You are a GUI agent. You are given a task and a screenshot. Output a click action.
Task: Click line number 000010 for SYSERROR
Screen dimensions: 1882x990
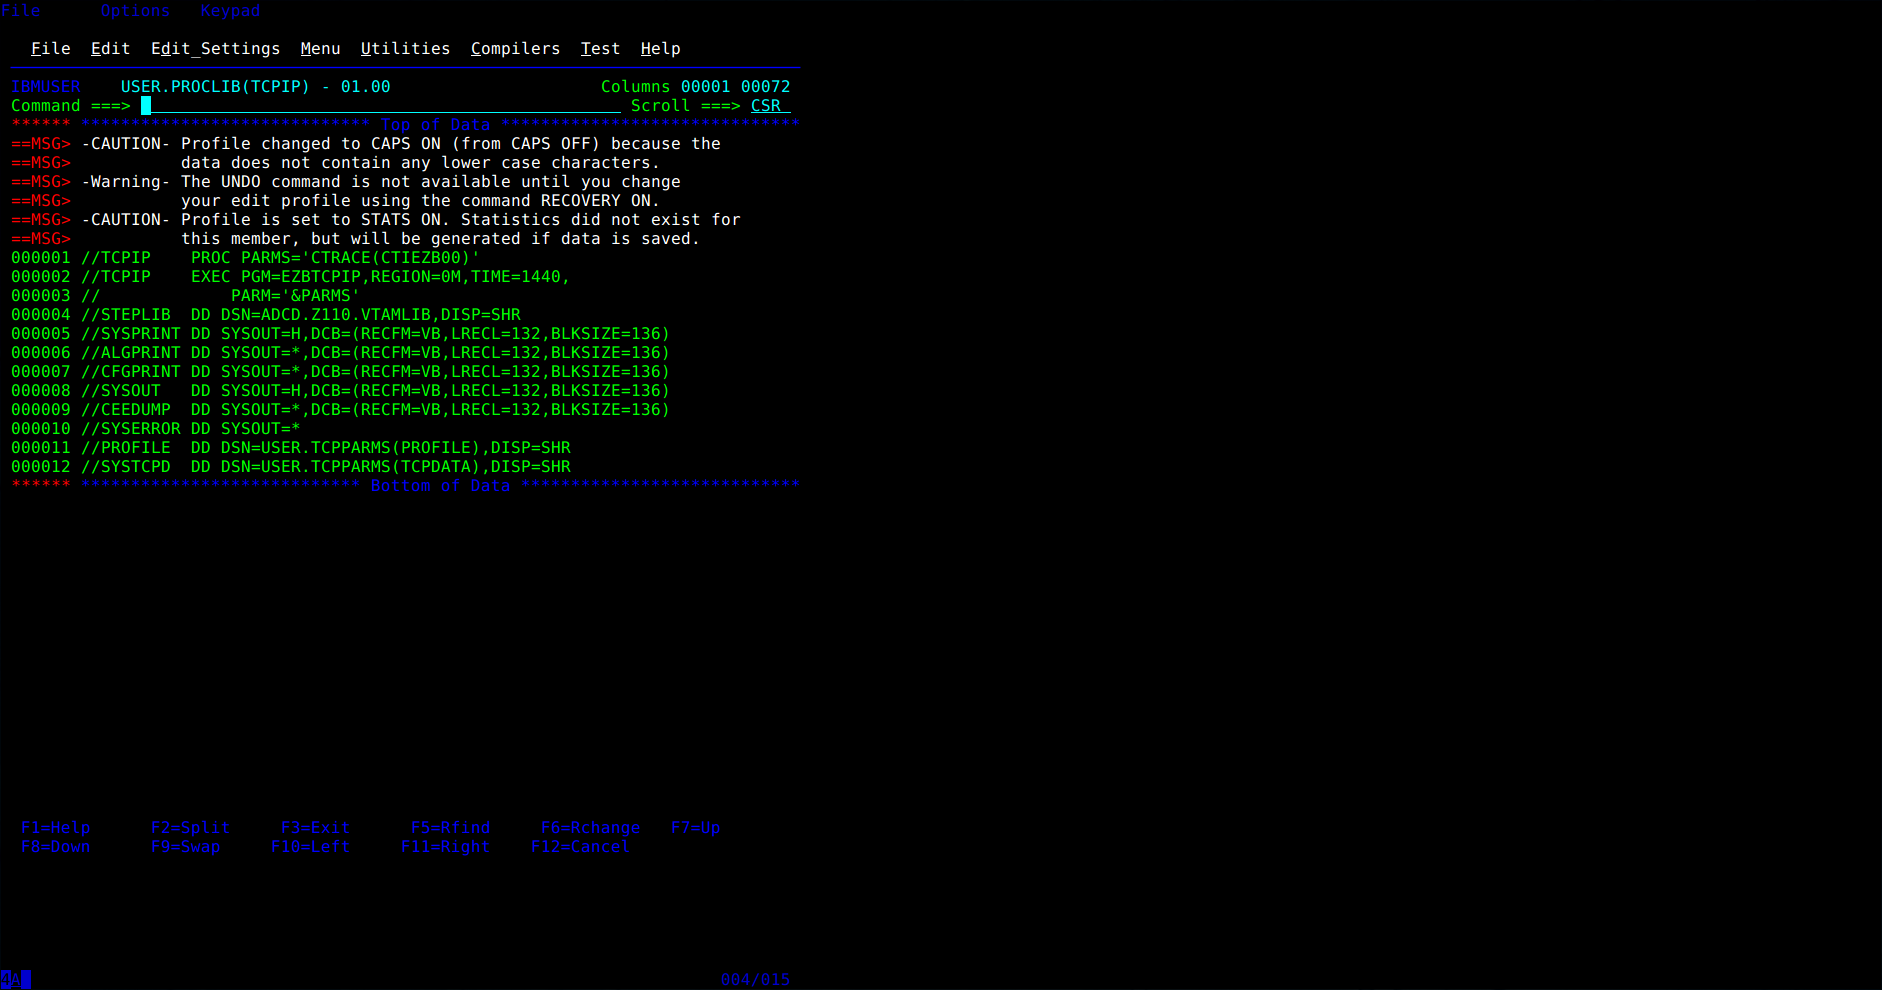40,428
